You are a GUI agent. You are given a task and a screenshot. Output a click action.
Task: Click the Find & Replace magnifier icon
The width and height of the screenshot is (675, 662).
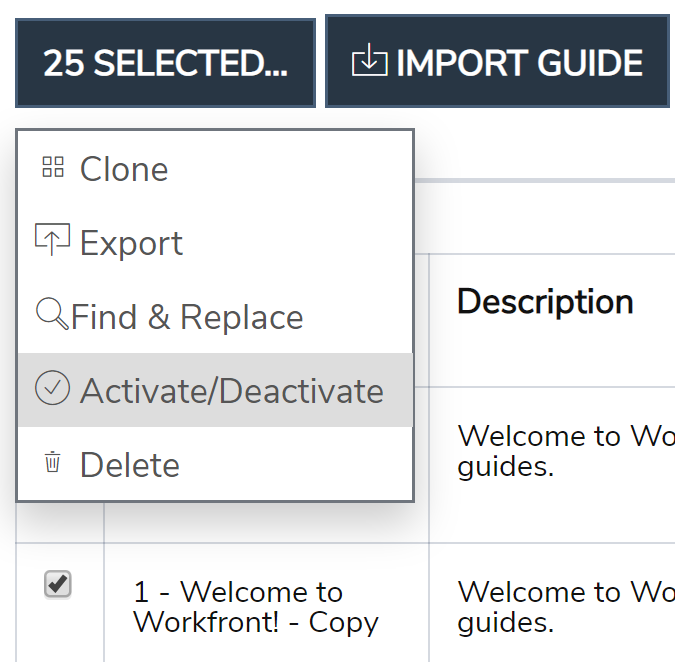[x=52, y=314]
